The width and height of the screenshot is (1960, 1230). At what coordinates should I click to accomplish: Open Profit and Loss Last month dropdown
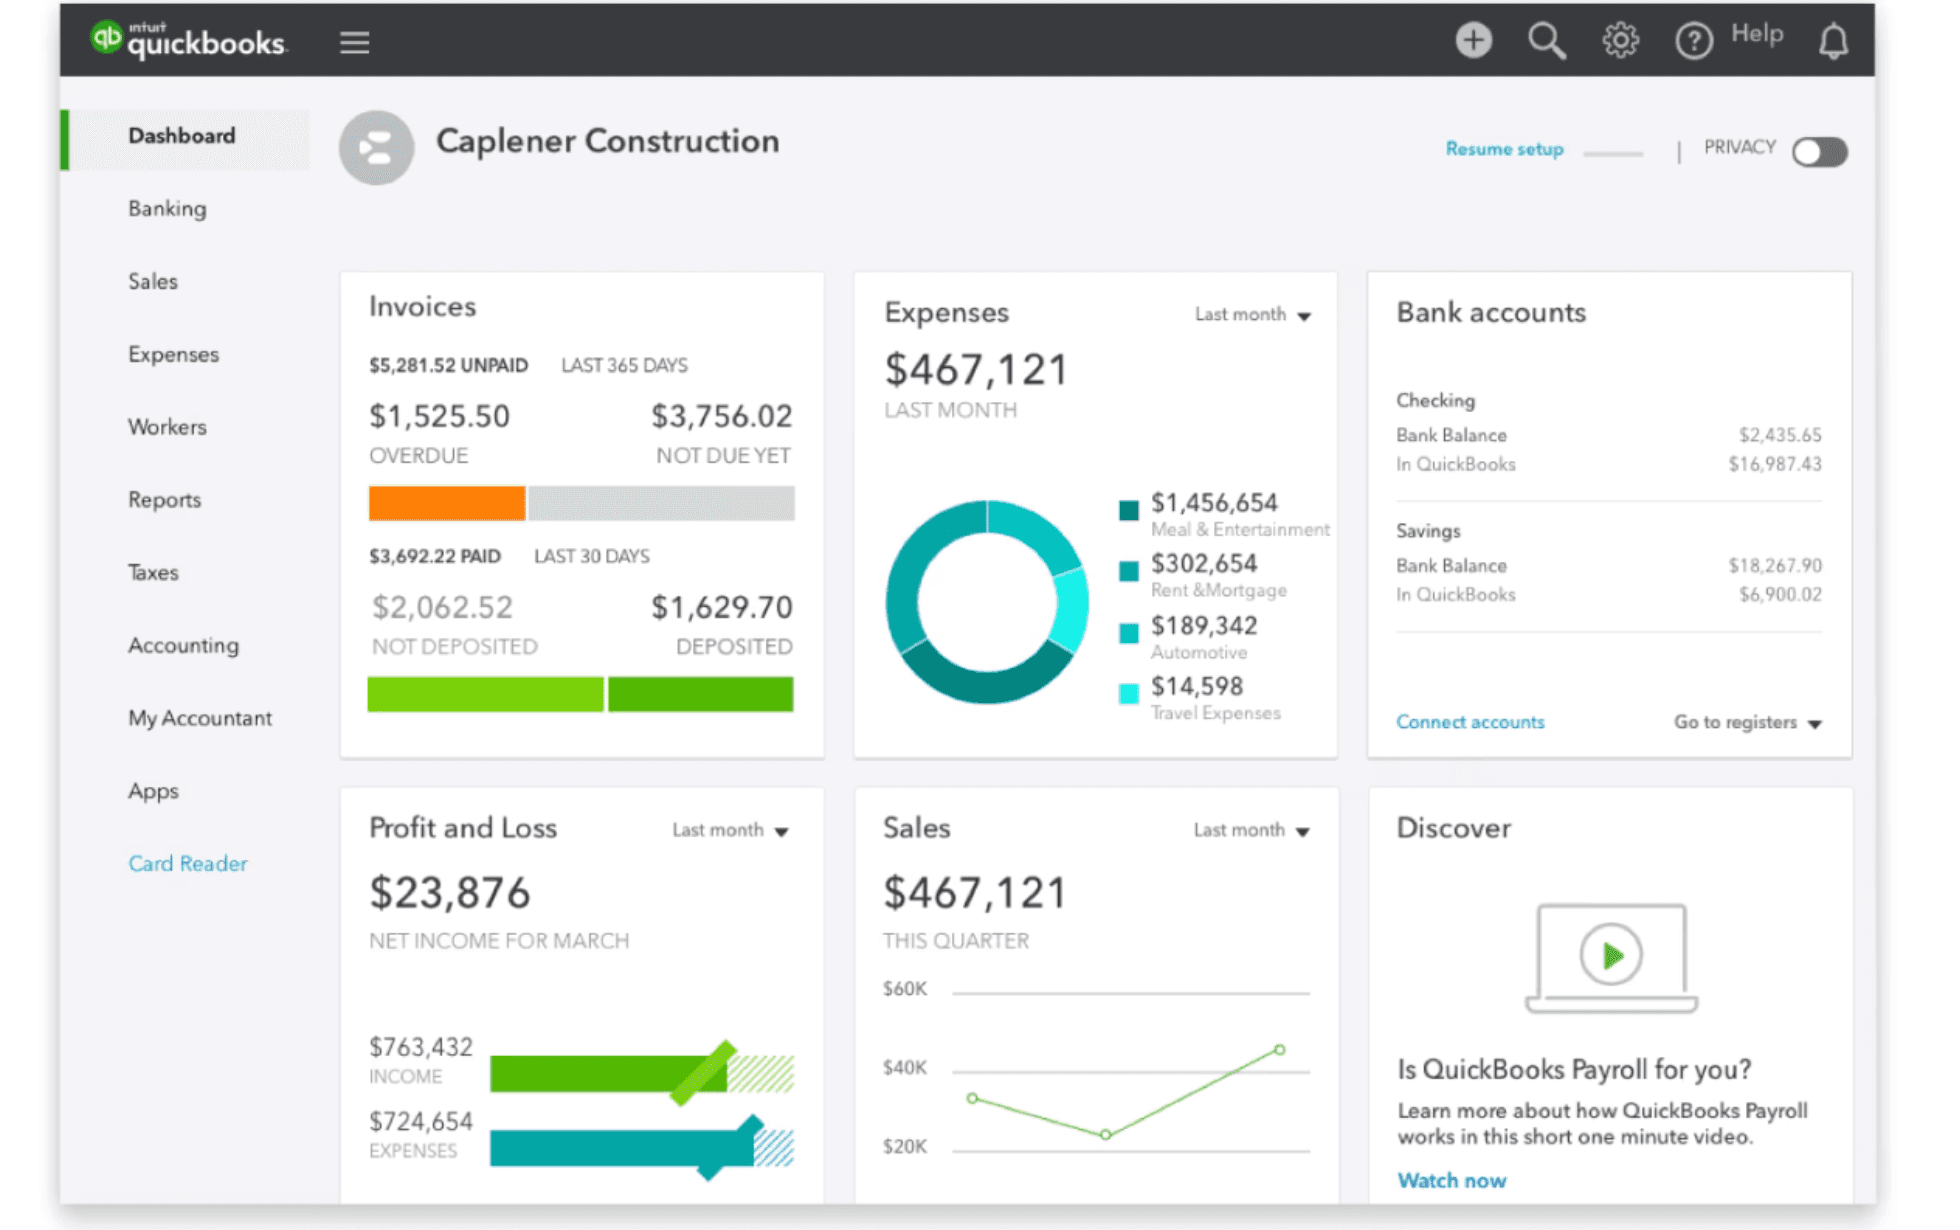tap(731, 831)
